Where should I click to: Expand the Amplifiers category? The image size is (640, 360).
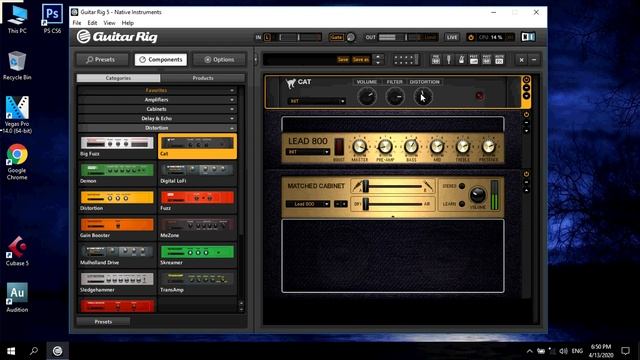tap(157, 100)
